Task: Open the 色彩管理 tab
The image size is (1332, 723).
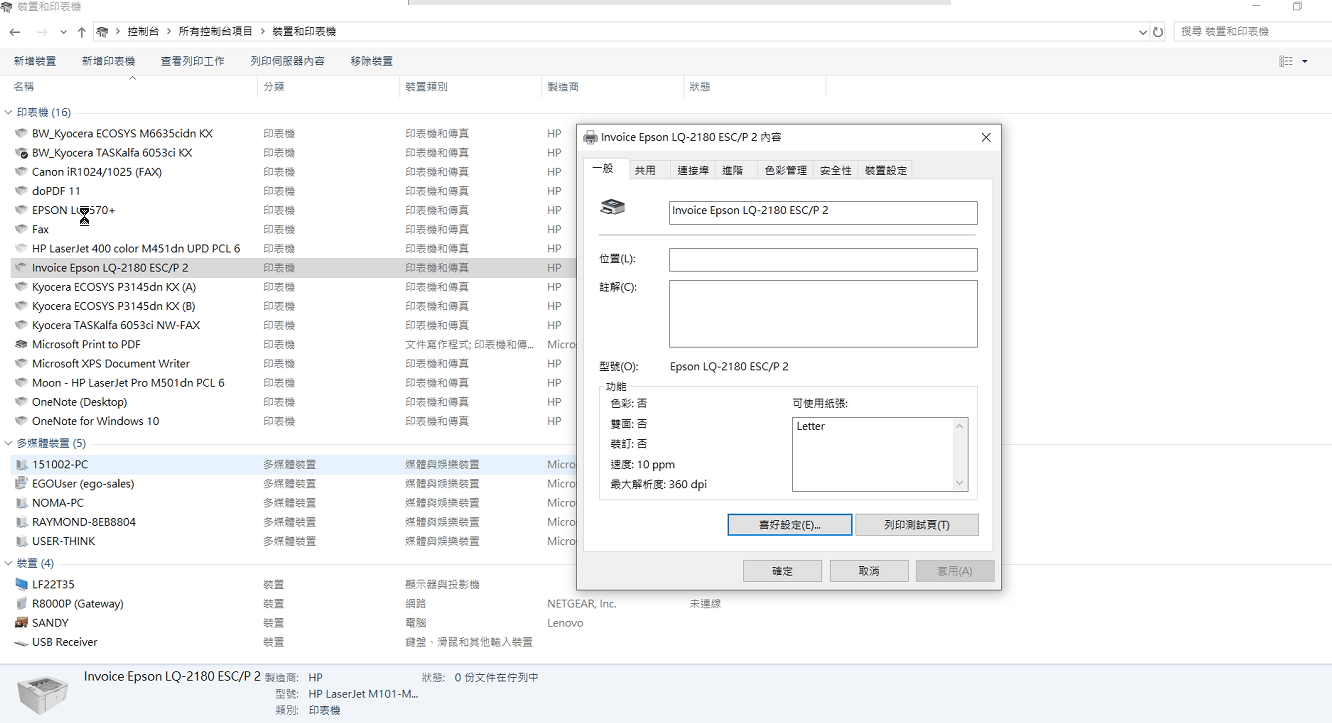Action: pyautogui.click(x=785, y=170)
